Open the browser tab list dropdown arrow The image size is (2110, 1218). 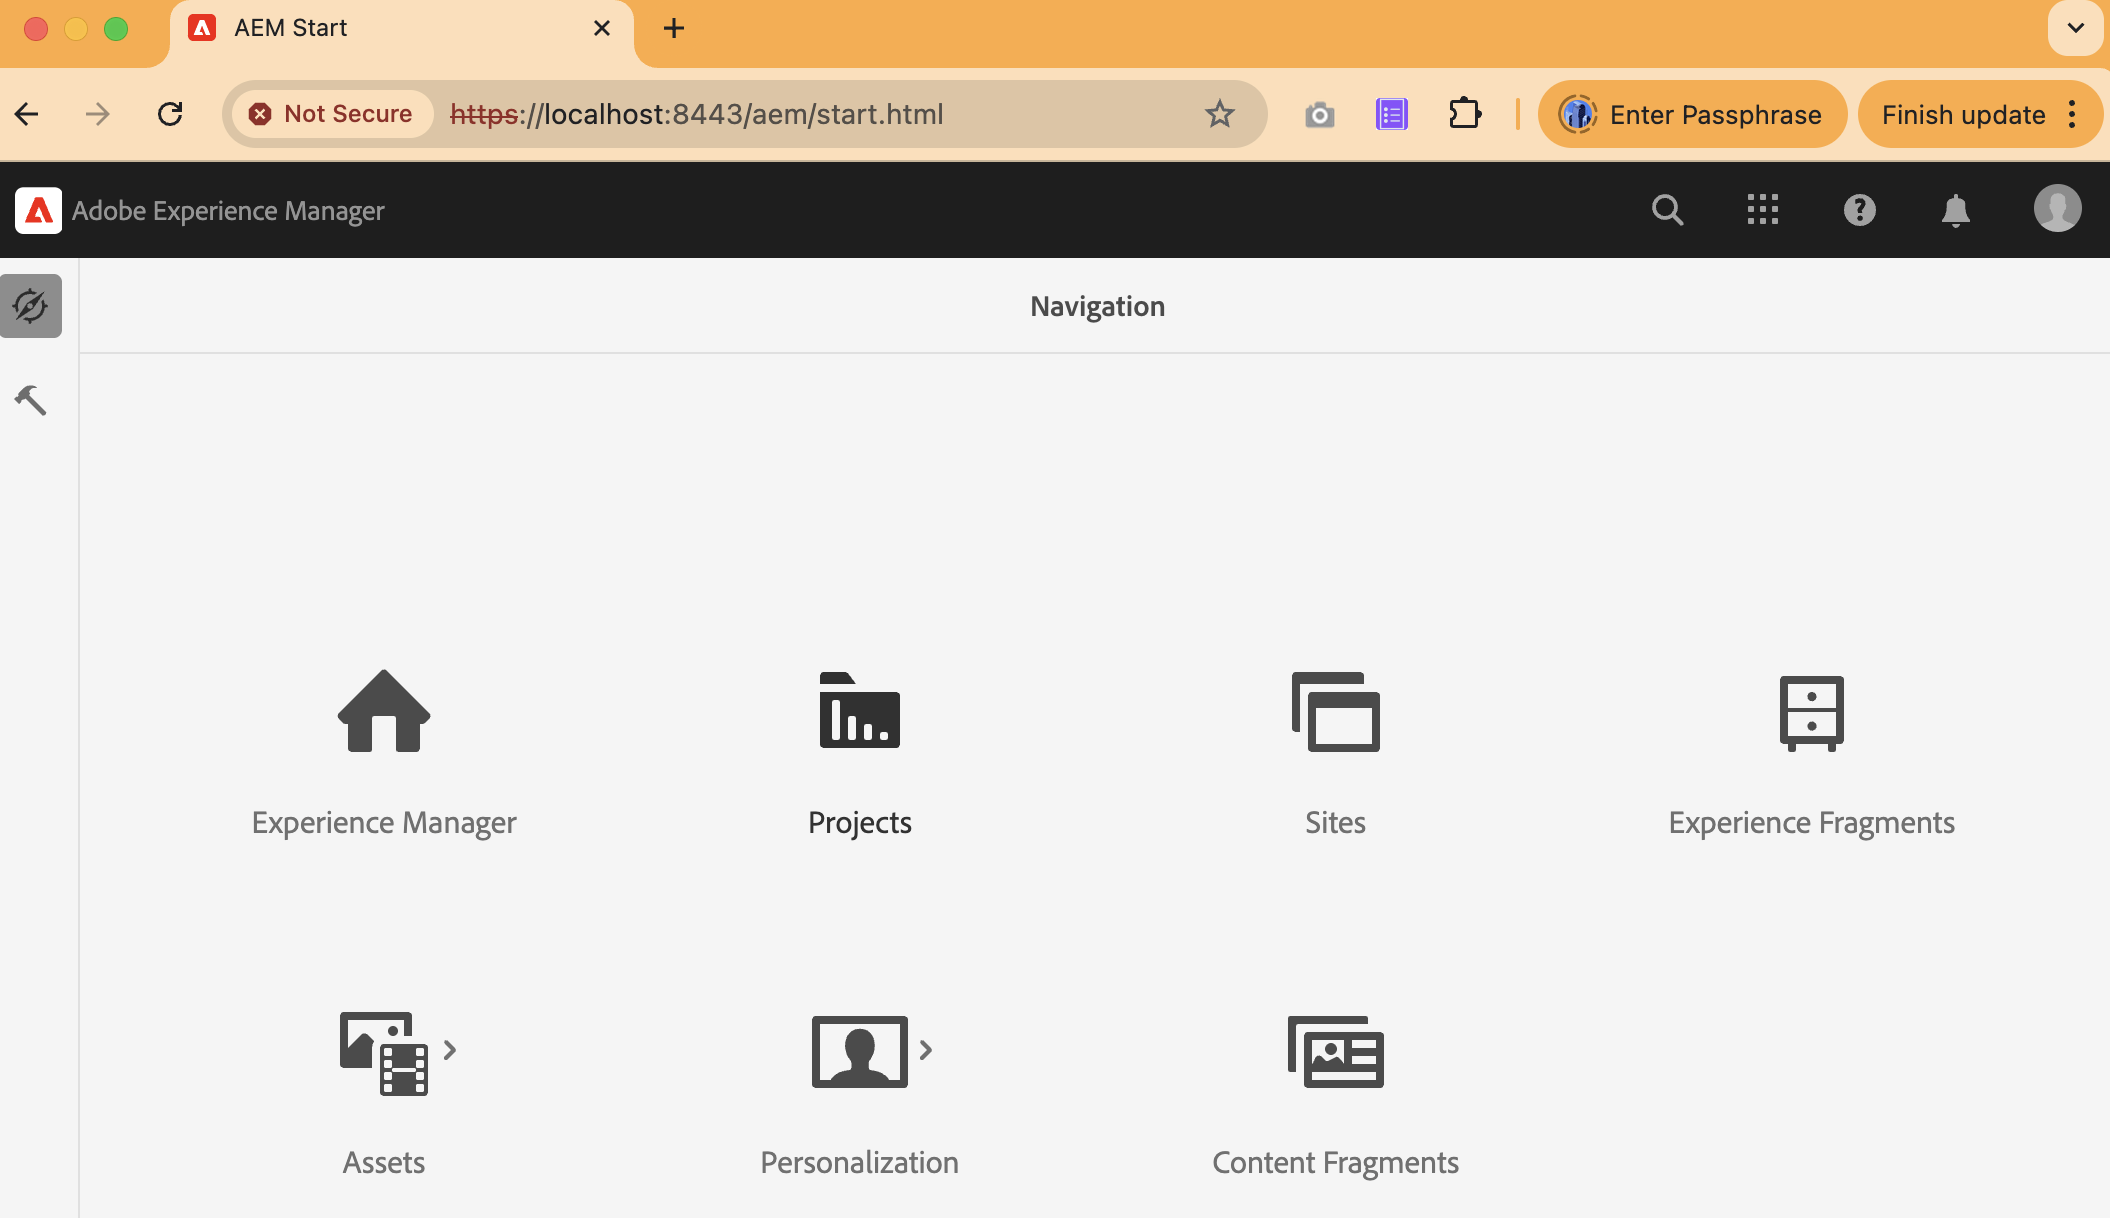pos(2075,28)
